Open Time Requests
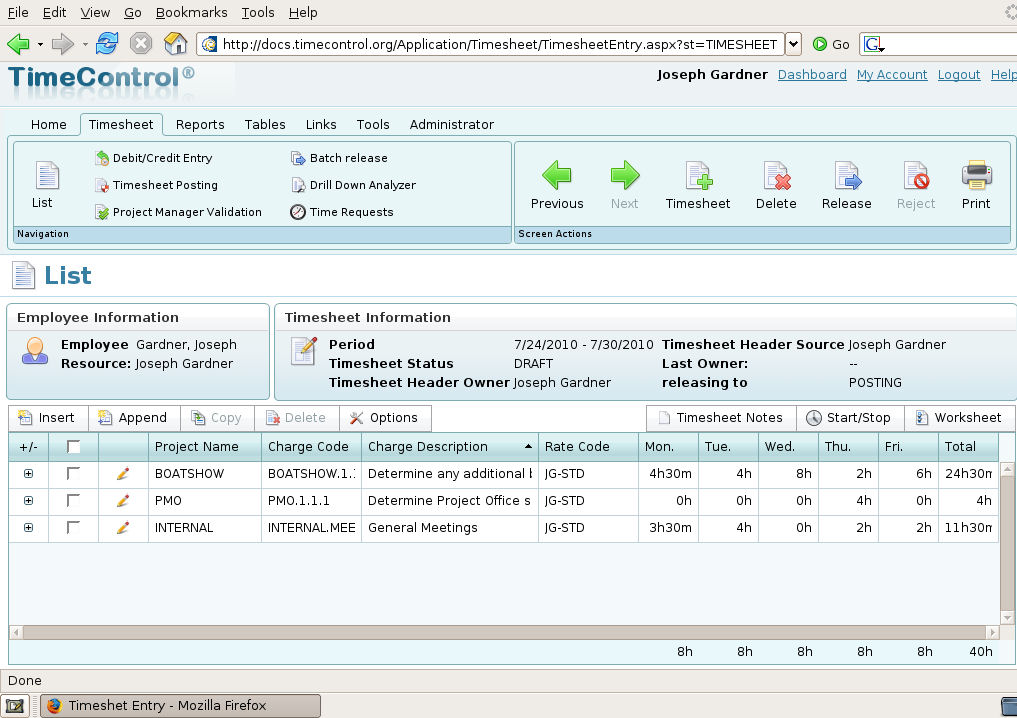 pyautogui.click(x=342, y=212)
